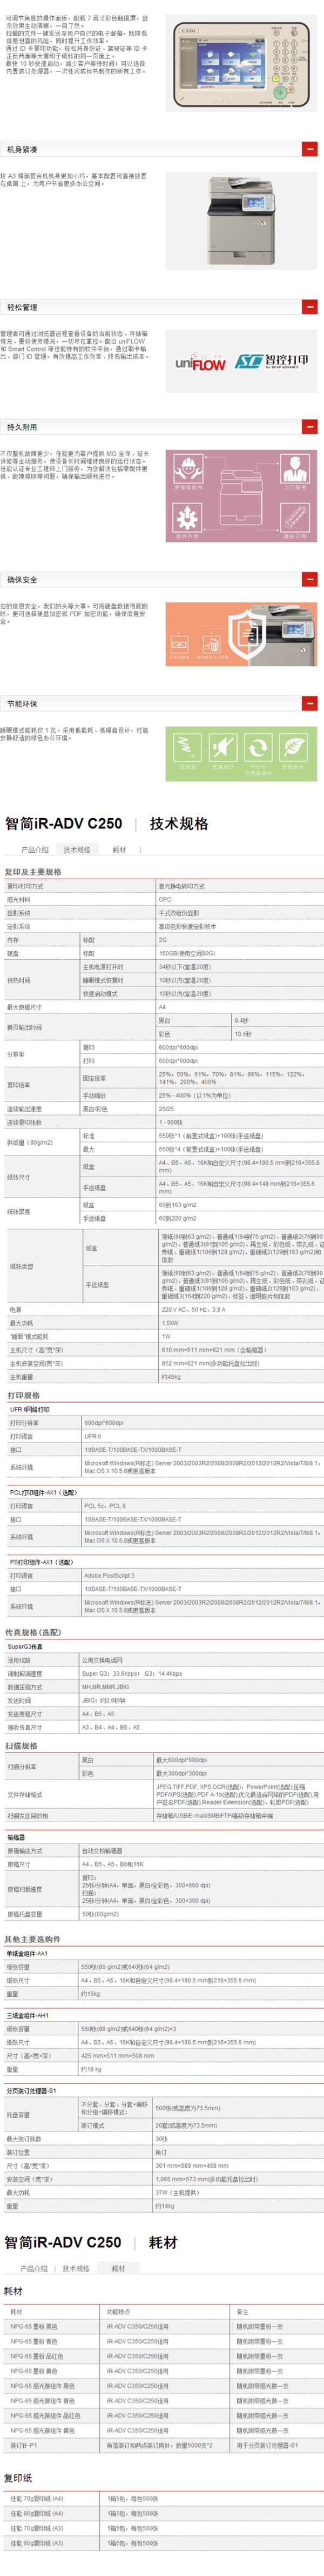
Task: Click the 确保安全 section header
Action: tap(159, 579)
